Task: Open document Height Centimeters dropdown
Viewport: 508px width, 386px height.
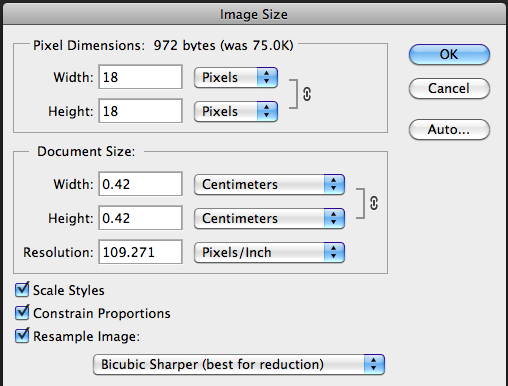Action: [269, 218]
